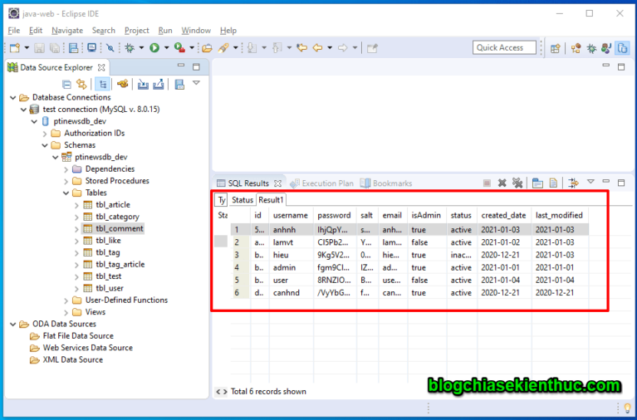Click the New Connection Profile icon
This screenshot has height=420, width=637.
(x=124, y=84)
